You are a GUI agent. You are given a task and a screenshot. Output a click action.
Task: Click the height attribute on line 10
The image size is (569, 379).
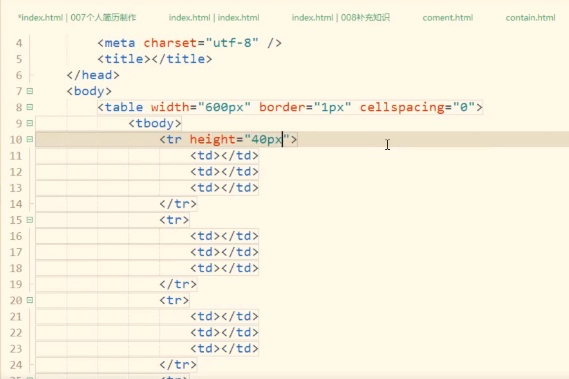point(212,139)
